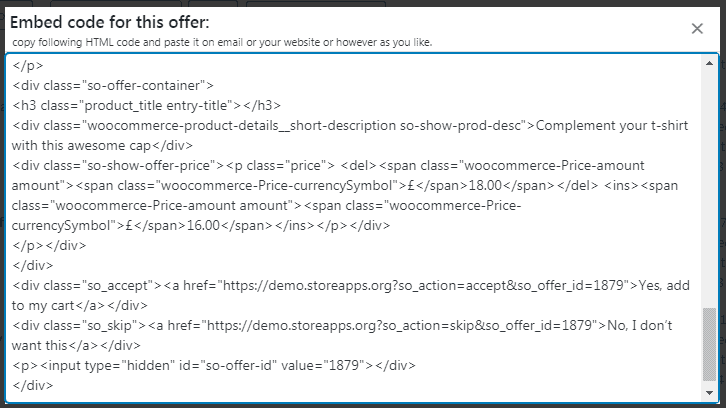The width and height of the screenshot is (726, 408).
Task: Click the embed code scrollbar thumb
Action: (x=709, y=345)
